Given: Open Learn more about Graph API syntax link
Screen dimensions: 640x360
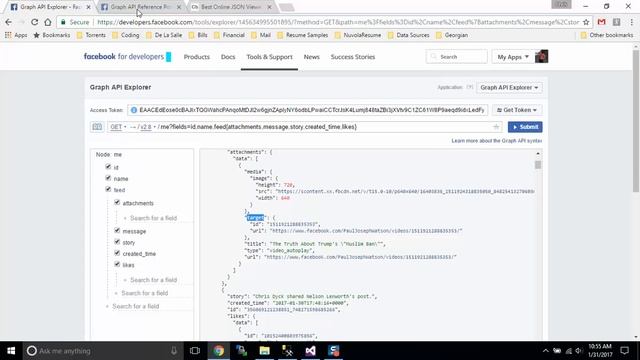Looking at the screenshot, I should point(497,141).
